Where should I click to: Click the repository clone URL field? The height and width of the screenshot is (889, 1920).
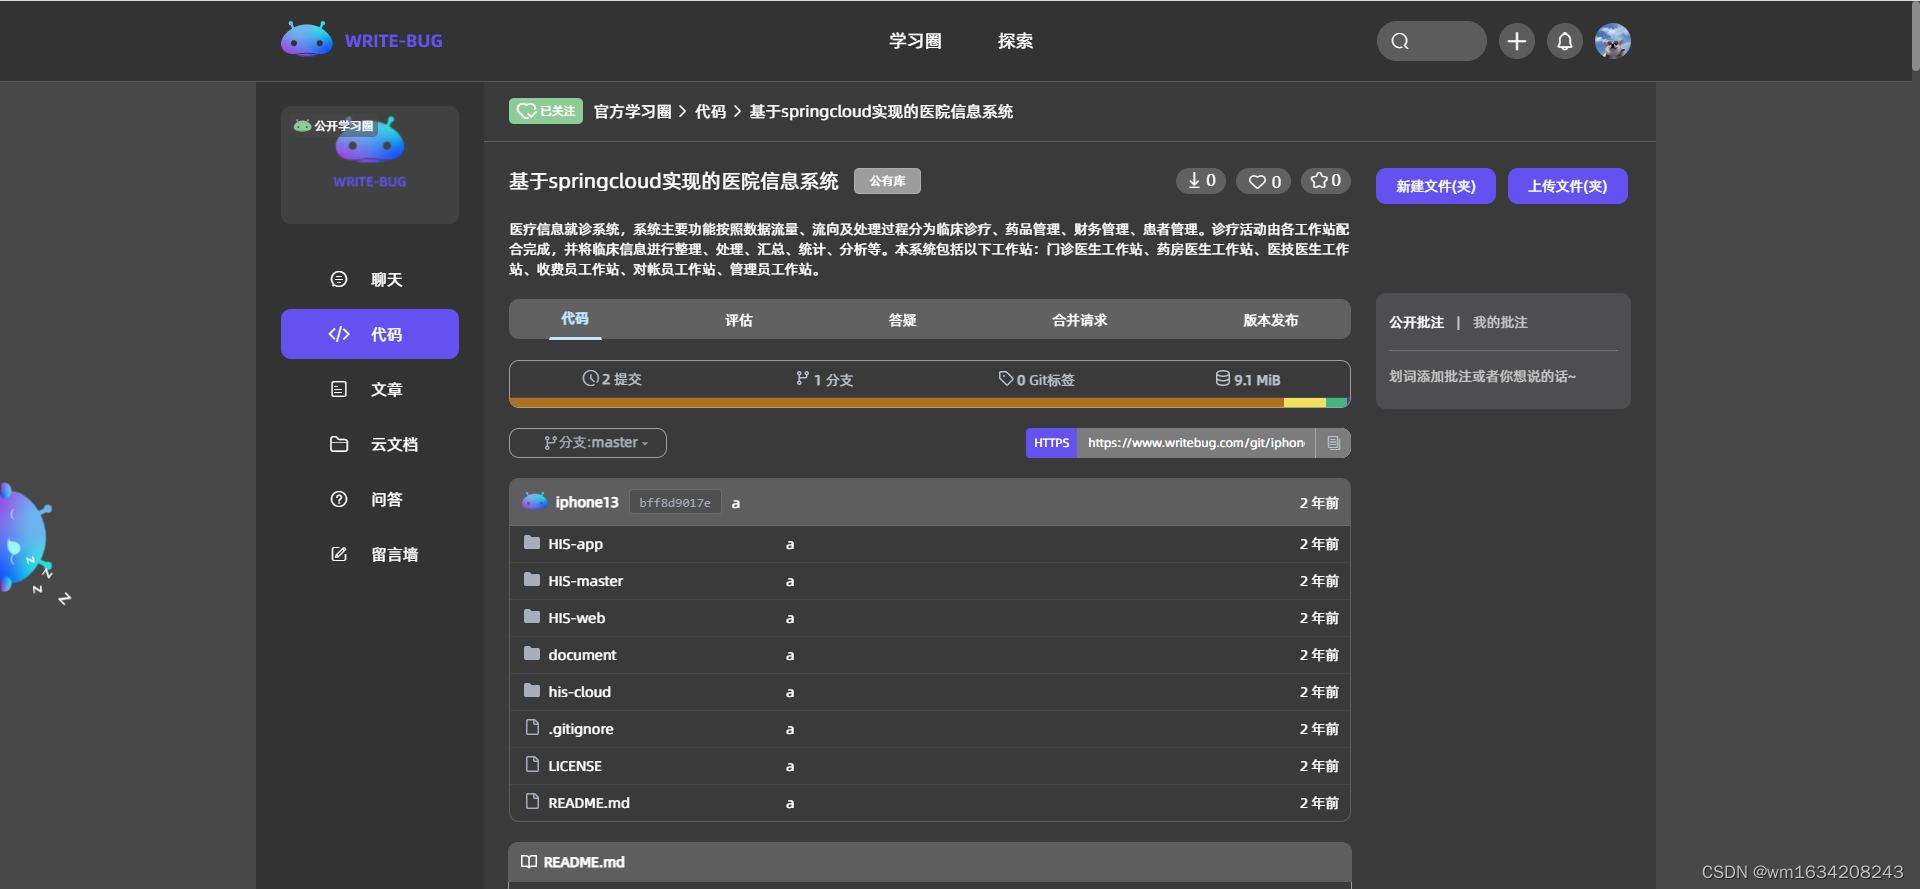click(1196, 443)
